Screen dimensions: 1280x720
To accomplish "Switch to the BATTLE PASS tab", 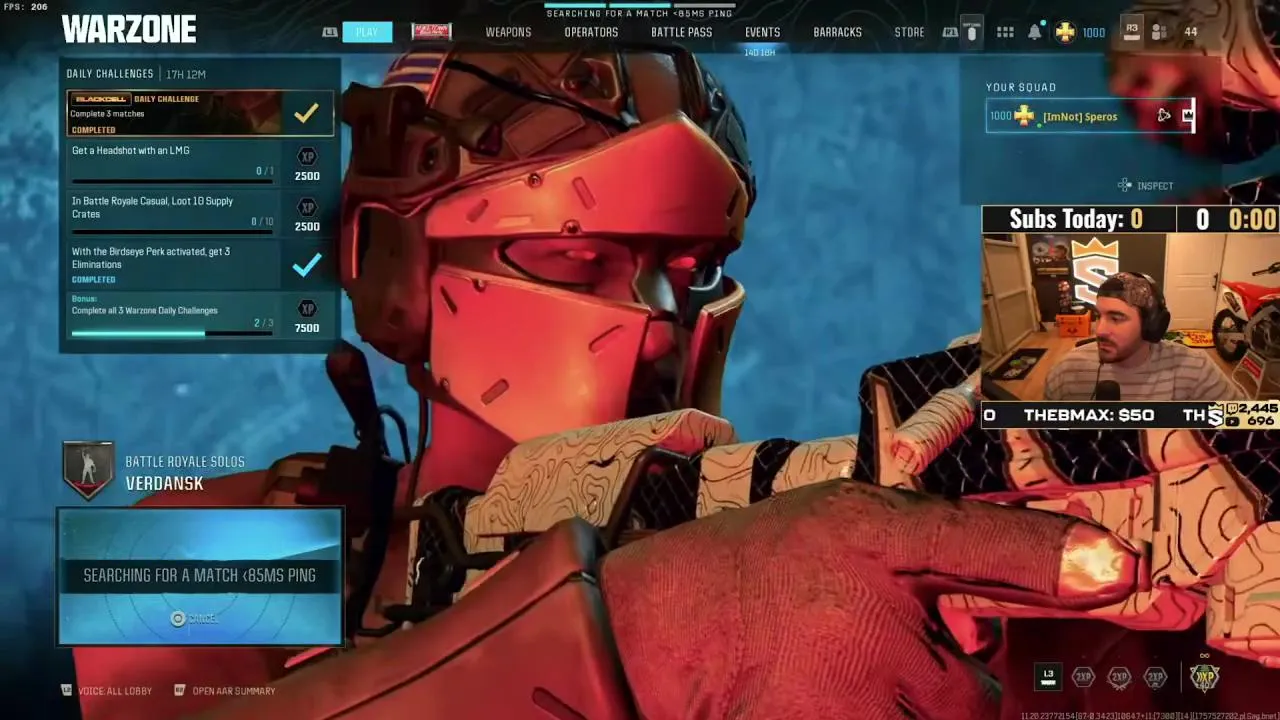I will pos(681,32).
